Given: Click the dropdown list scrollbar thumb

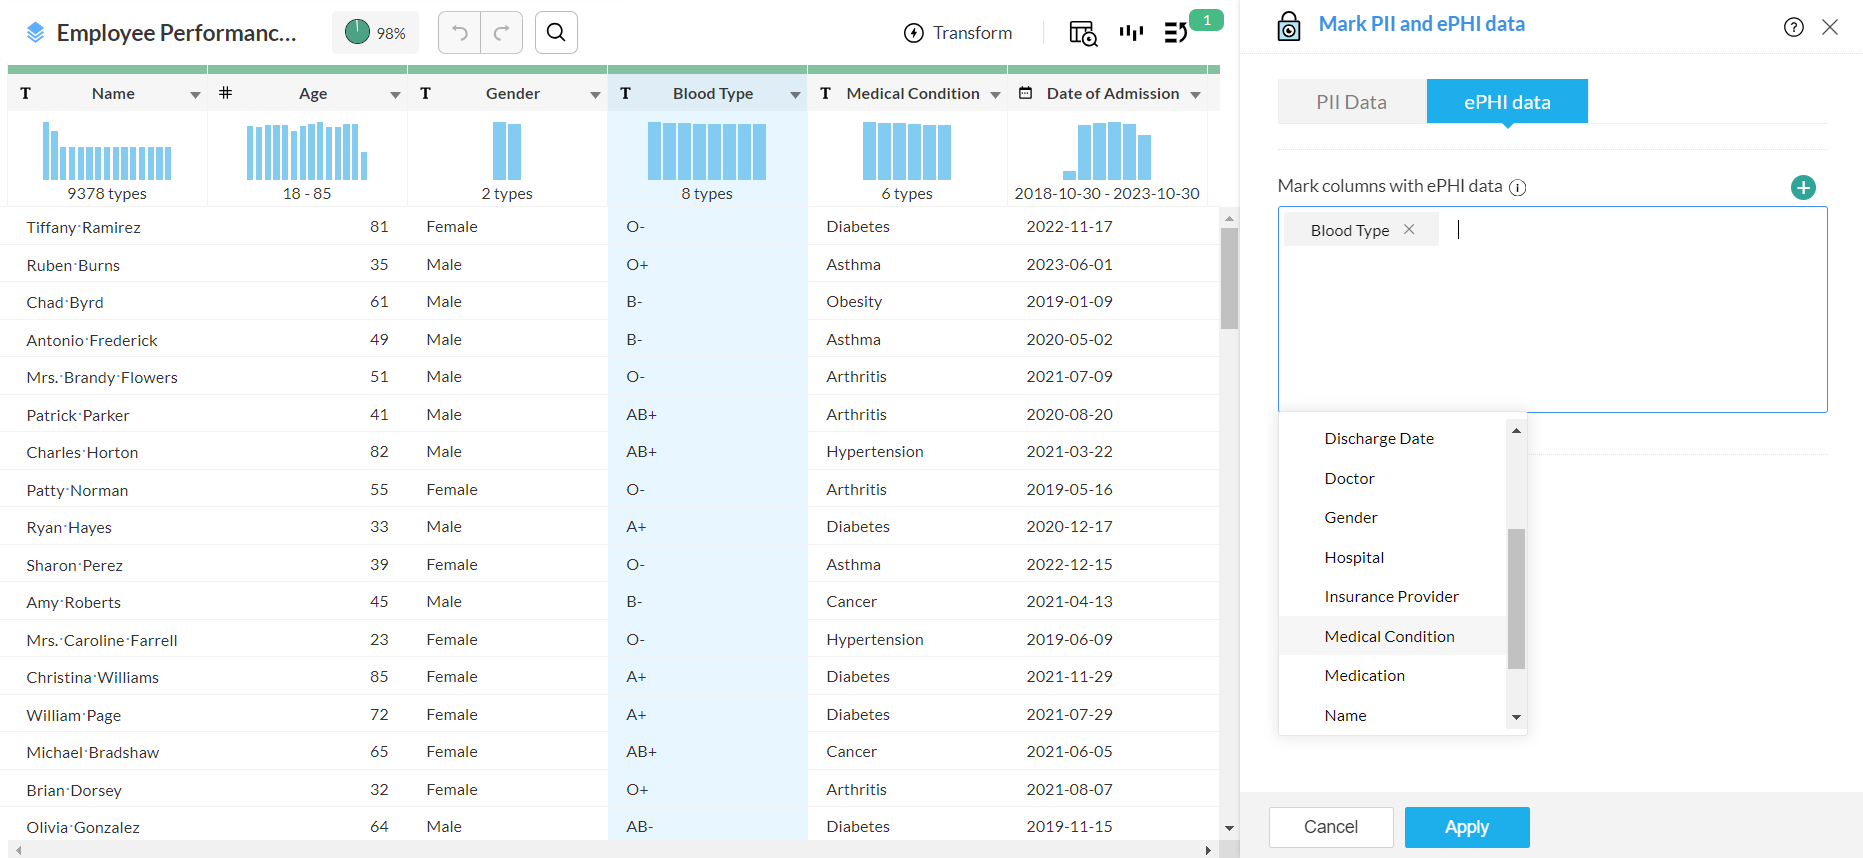Looking at the screenshot, I should tap(1516, 597).
